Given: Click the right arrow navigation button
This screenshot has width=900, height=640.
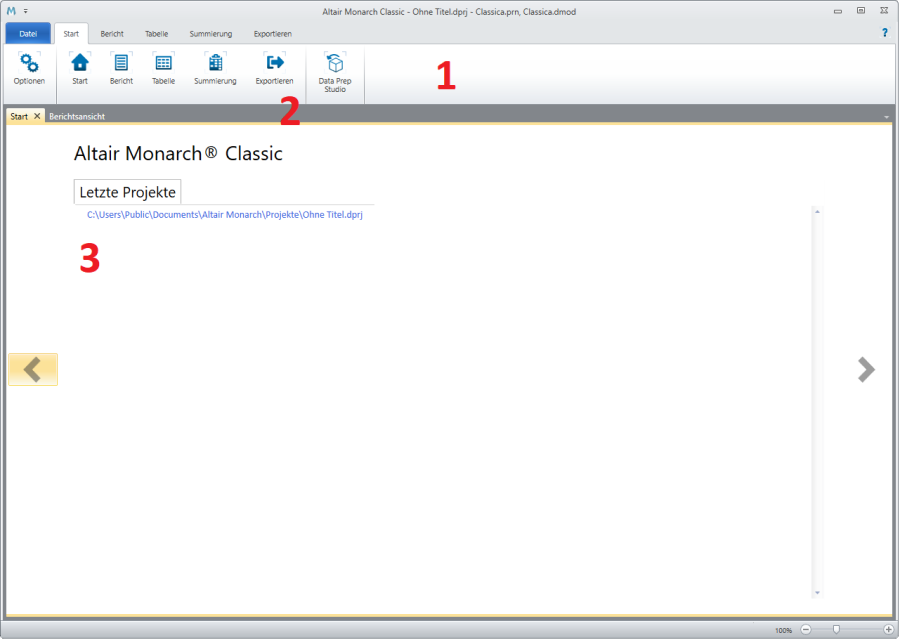Looking at the screenshot, I should click(866, 369).
